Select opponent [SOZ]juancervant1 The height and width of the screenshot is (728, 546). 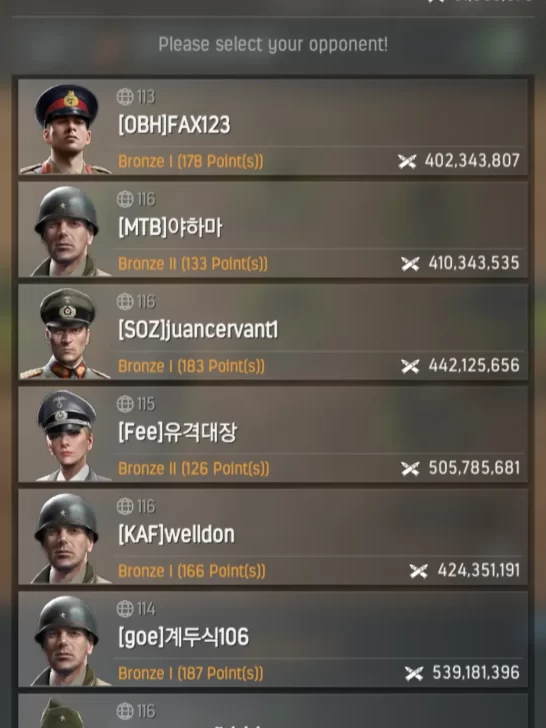point(273,332)
